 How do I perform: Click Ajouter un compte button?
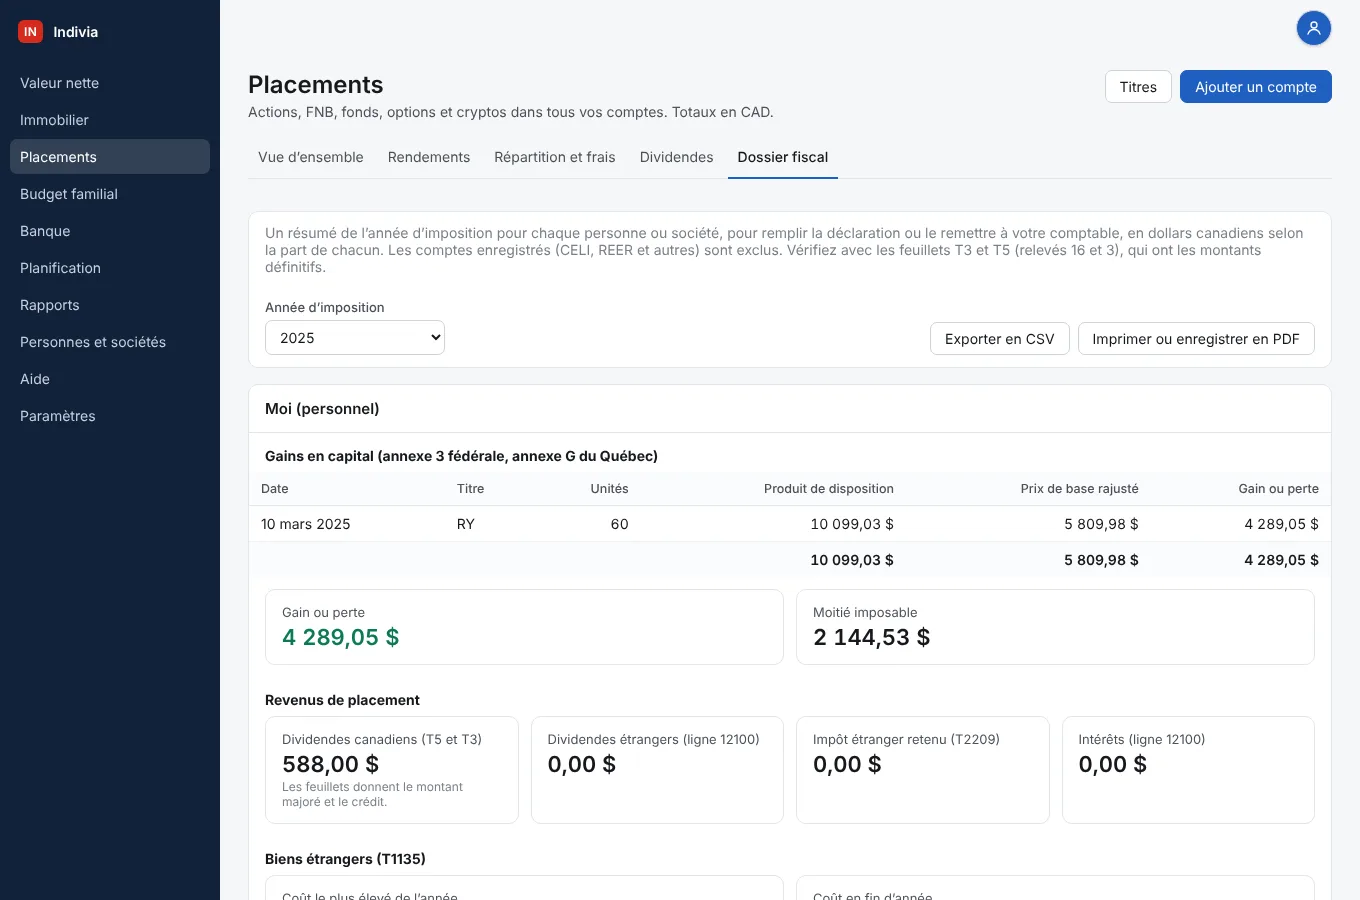point(1256,87)
